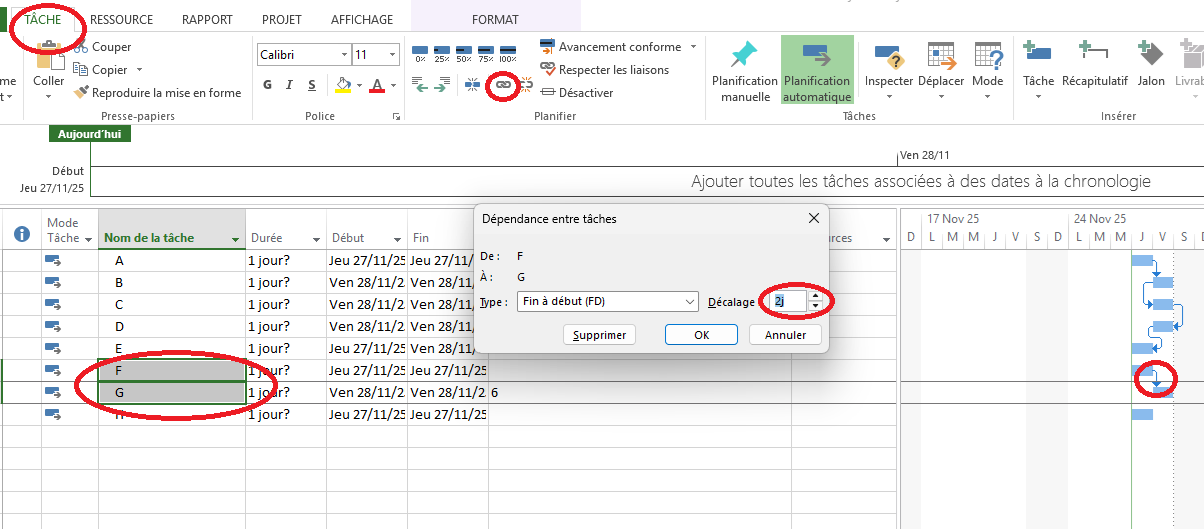The width and height of the screenshot is (1204, 529).
Task: Mark task 100% complete
Action: tap(508, 52)
